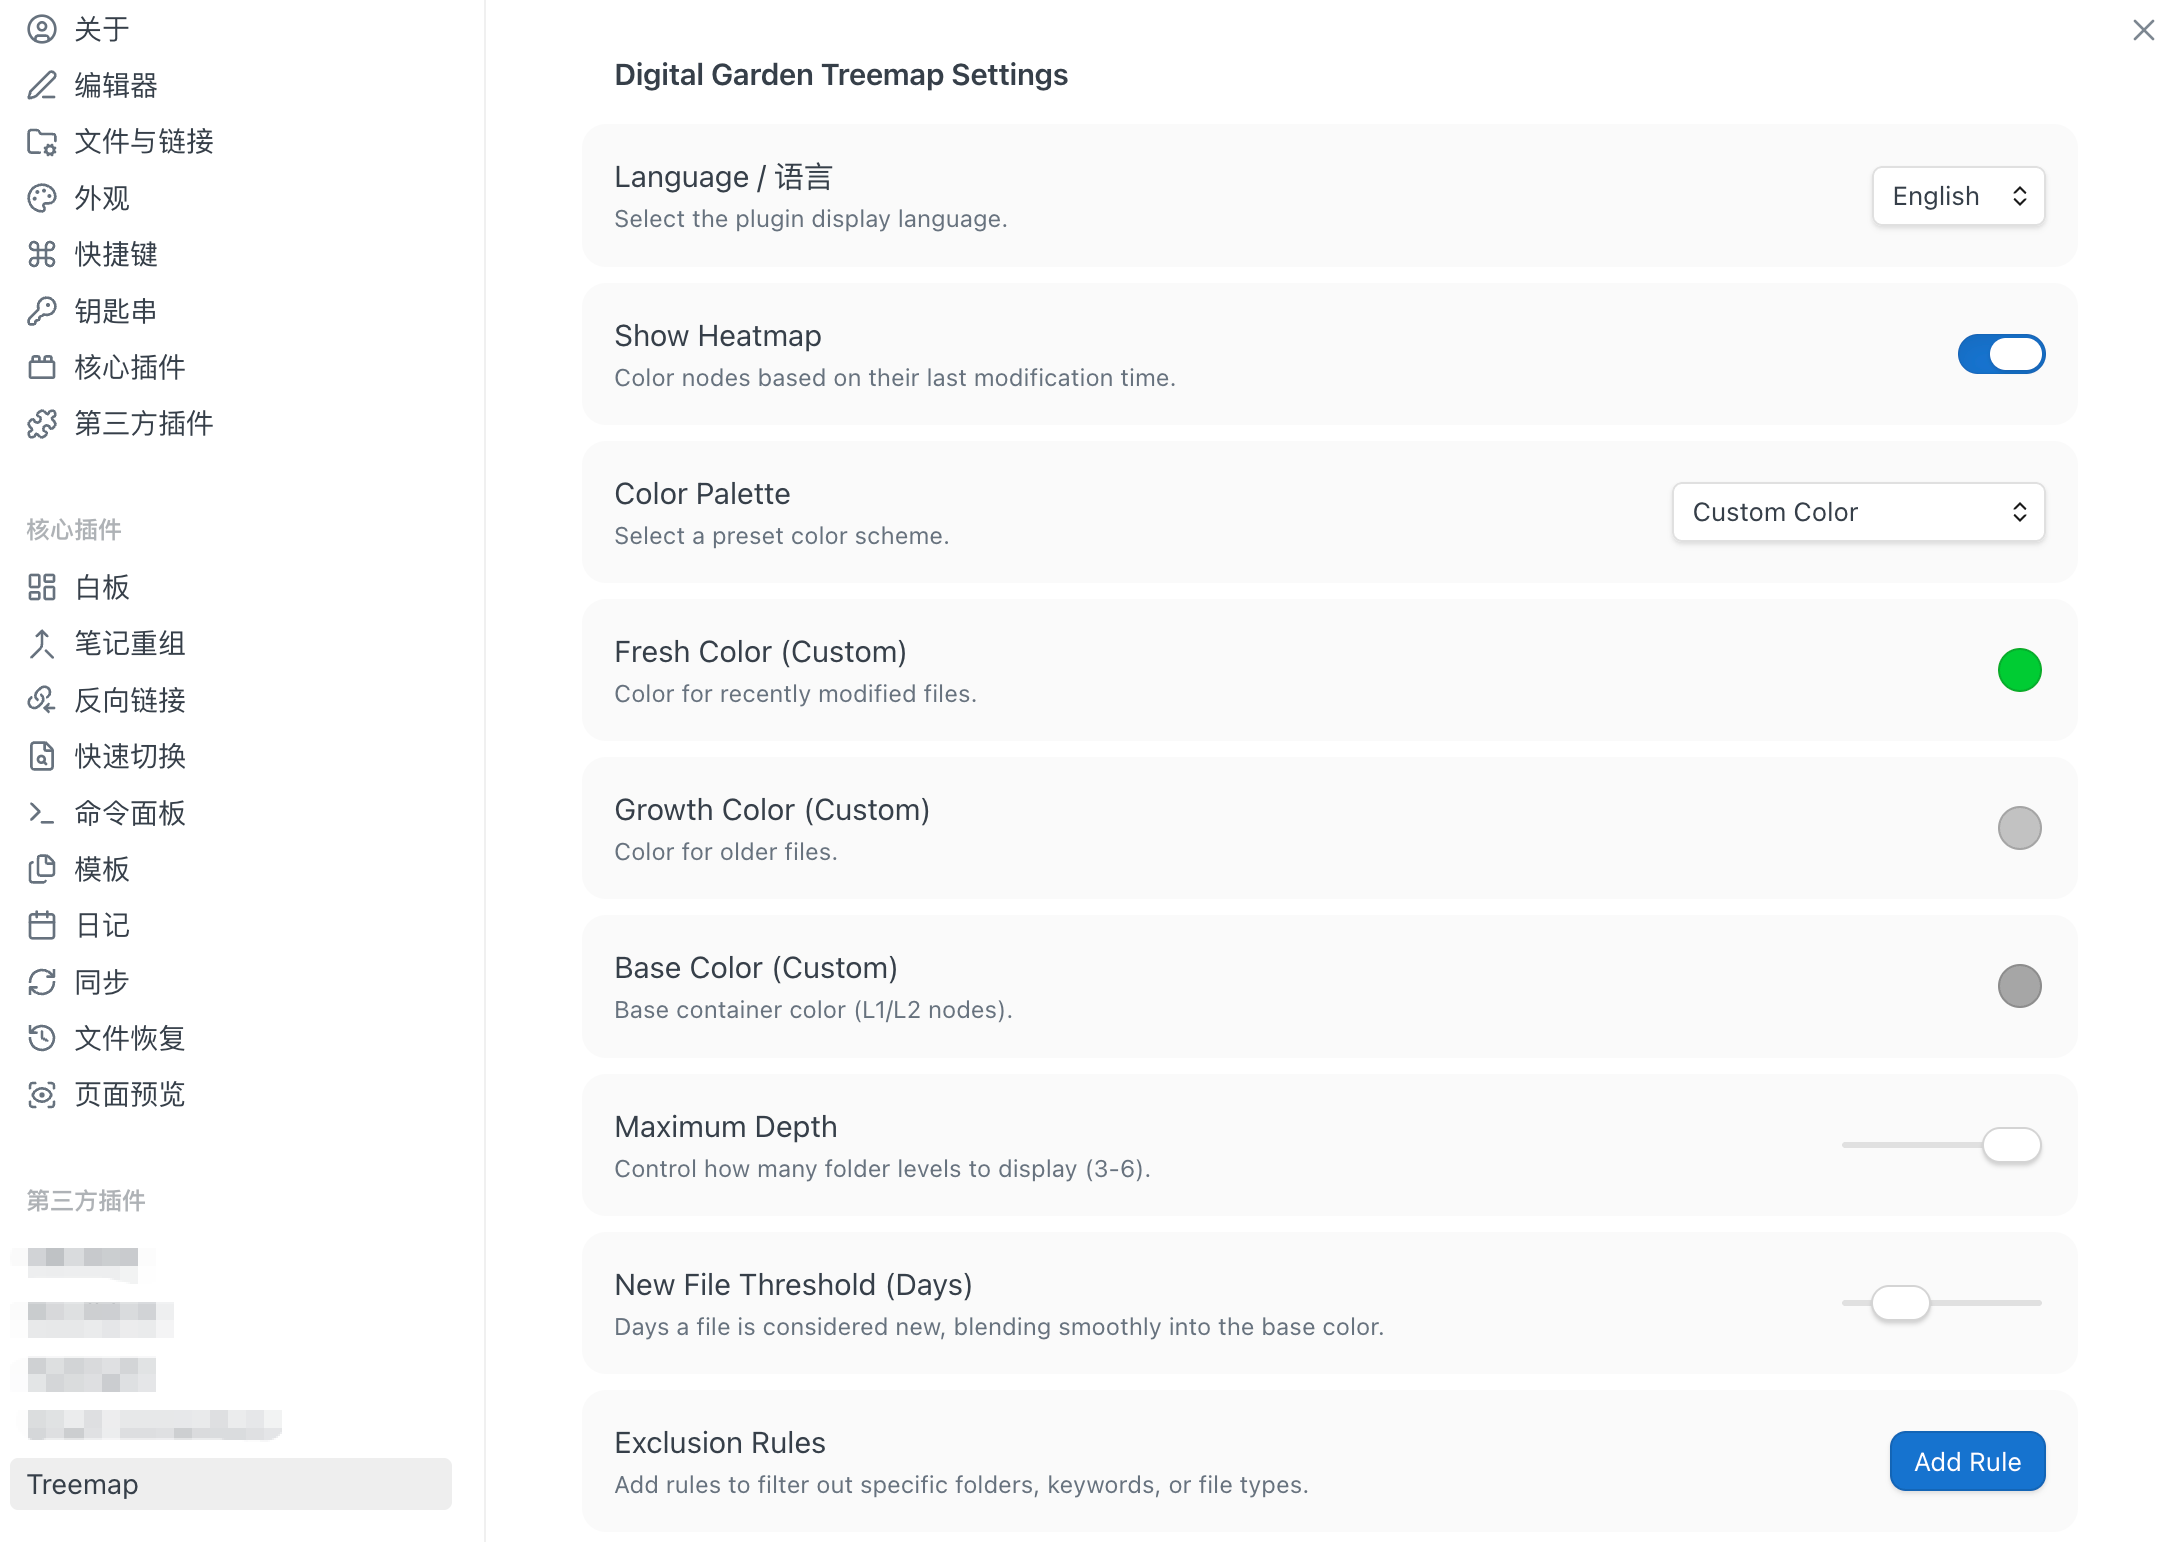Open 钥匙串 settings tab
The width and height of the screenshot is (2166, 1542).
pos(231,311)
